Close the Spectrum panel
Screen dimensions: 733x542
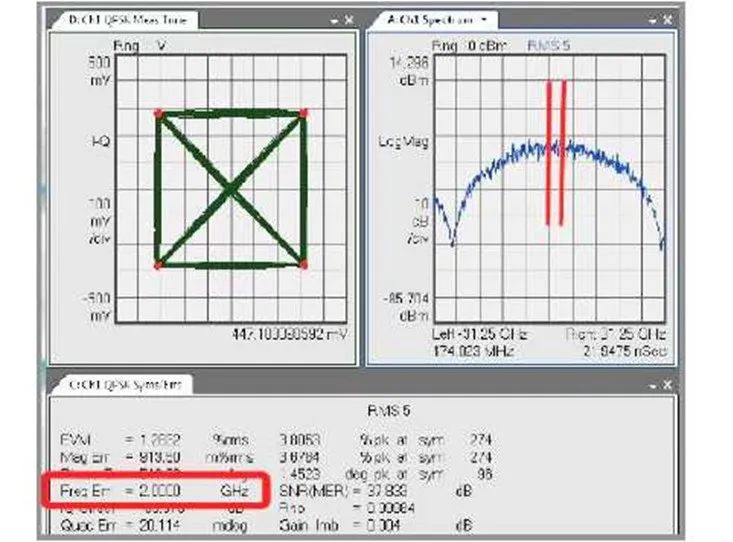667,20
